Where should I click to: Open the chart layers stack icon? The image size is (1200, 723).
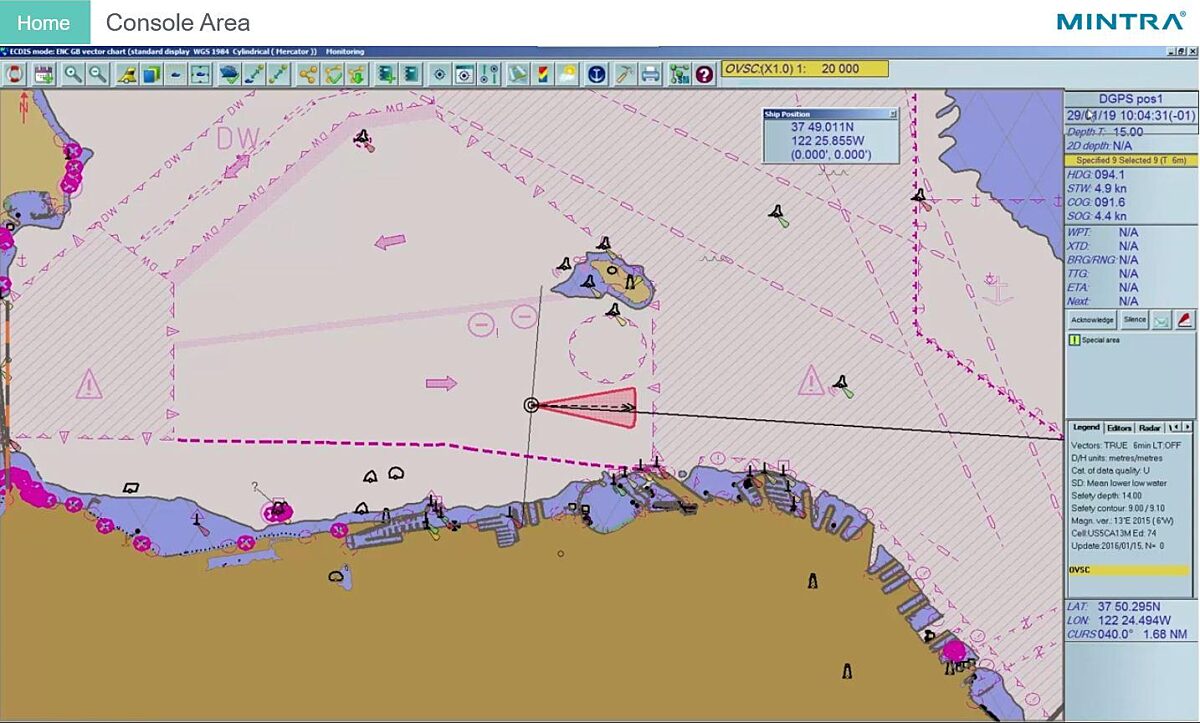[x=230, y=74]
